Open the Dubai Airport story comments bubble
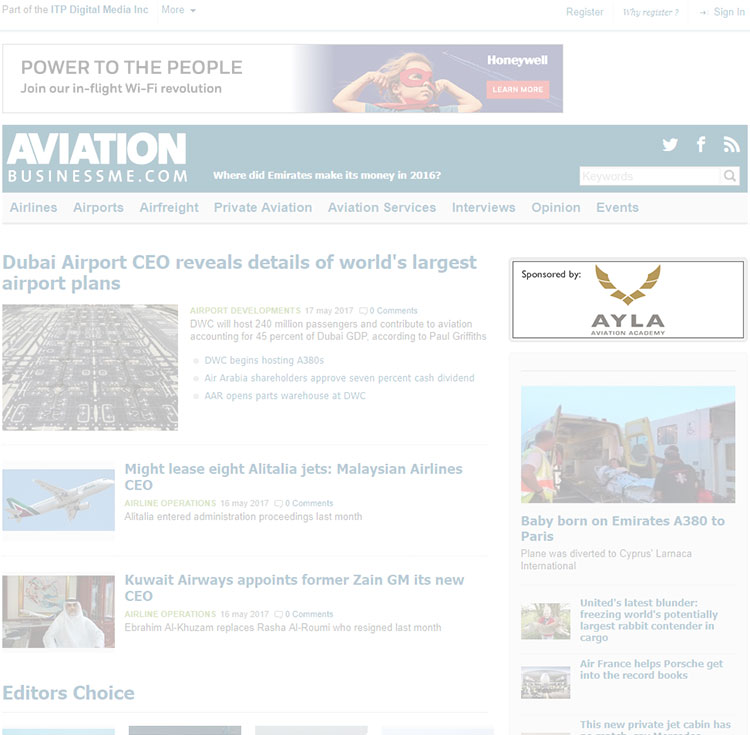750x735 pixels. click(x=363, y=311)
